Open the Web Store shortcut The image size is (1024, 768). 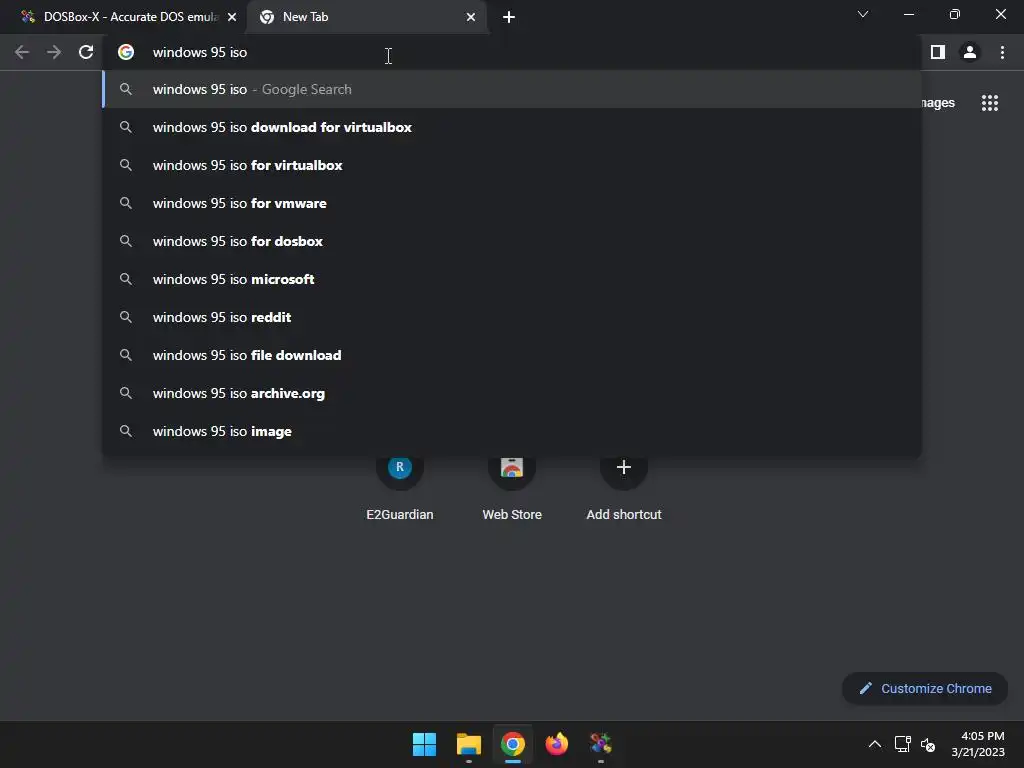[x=512, y=487]
